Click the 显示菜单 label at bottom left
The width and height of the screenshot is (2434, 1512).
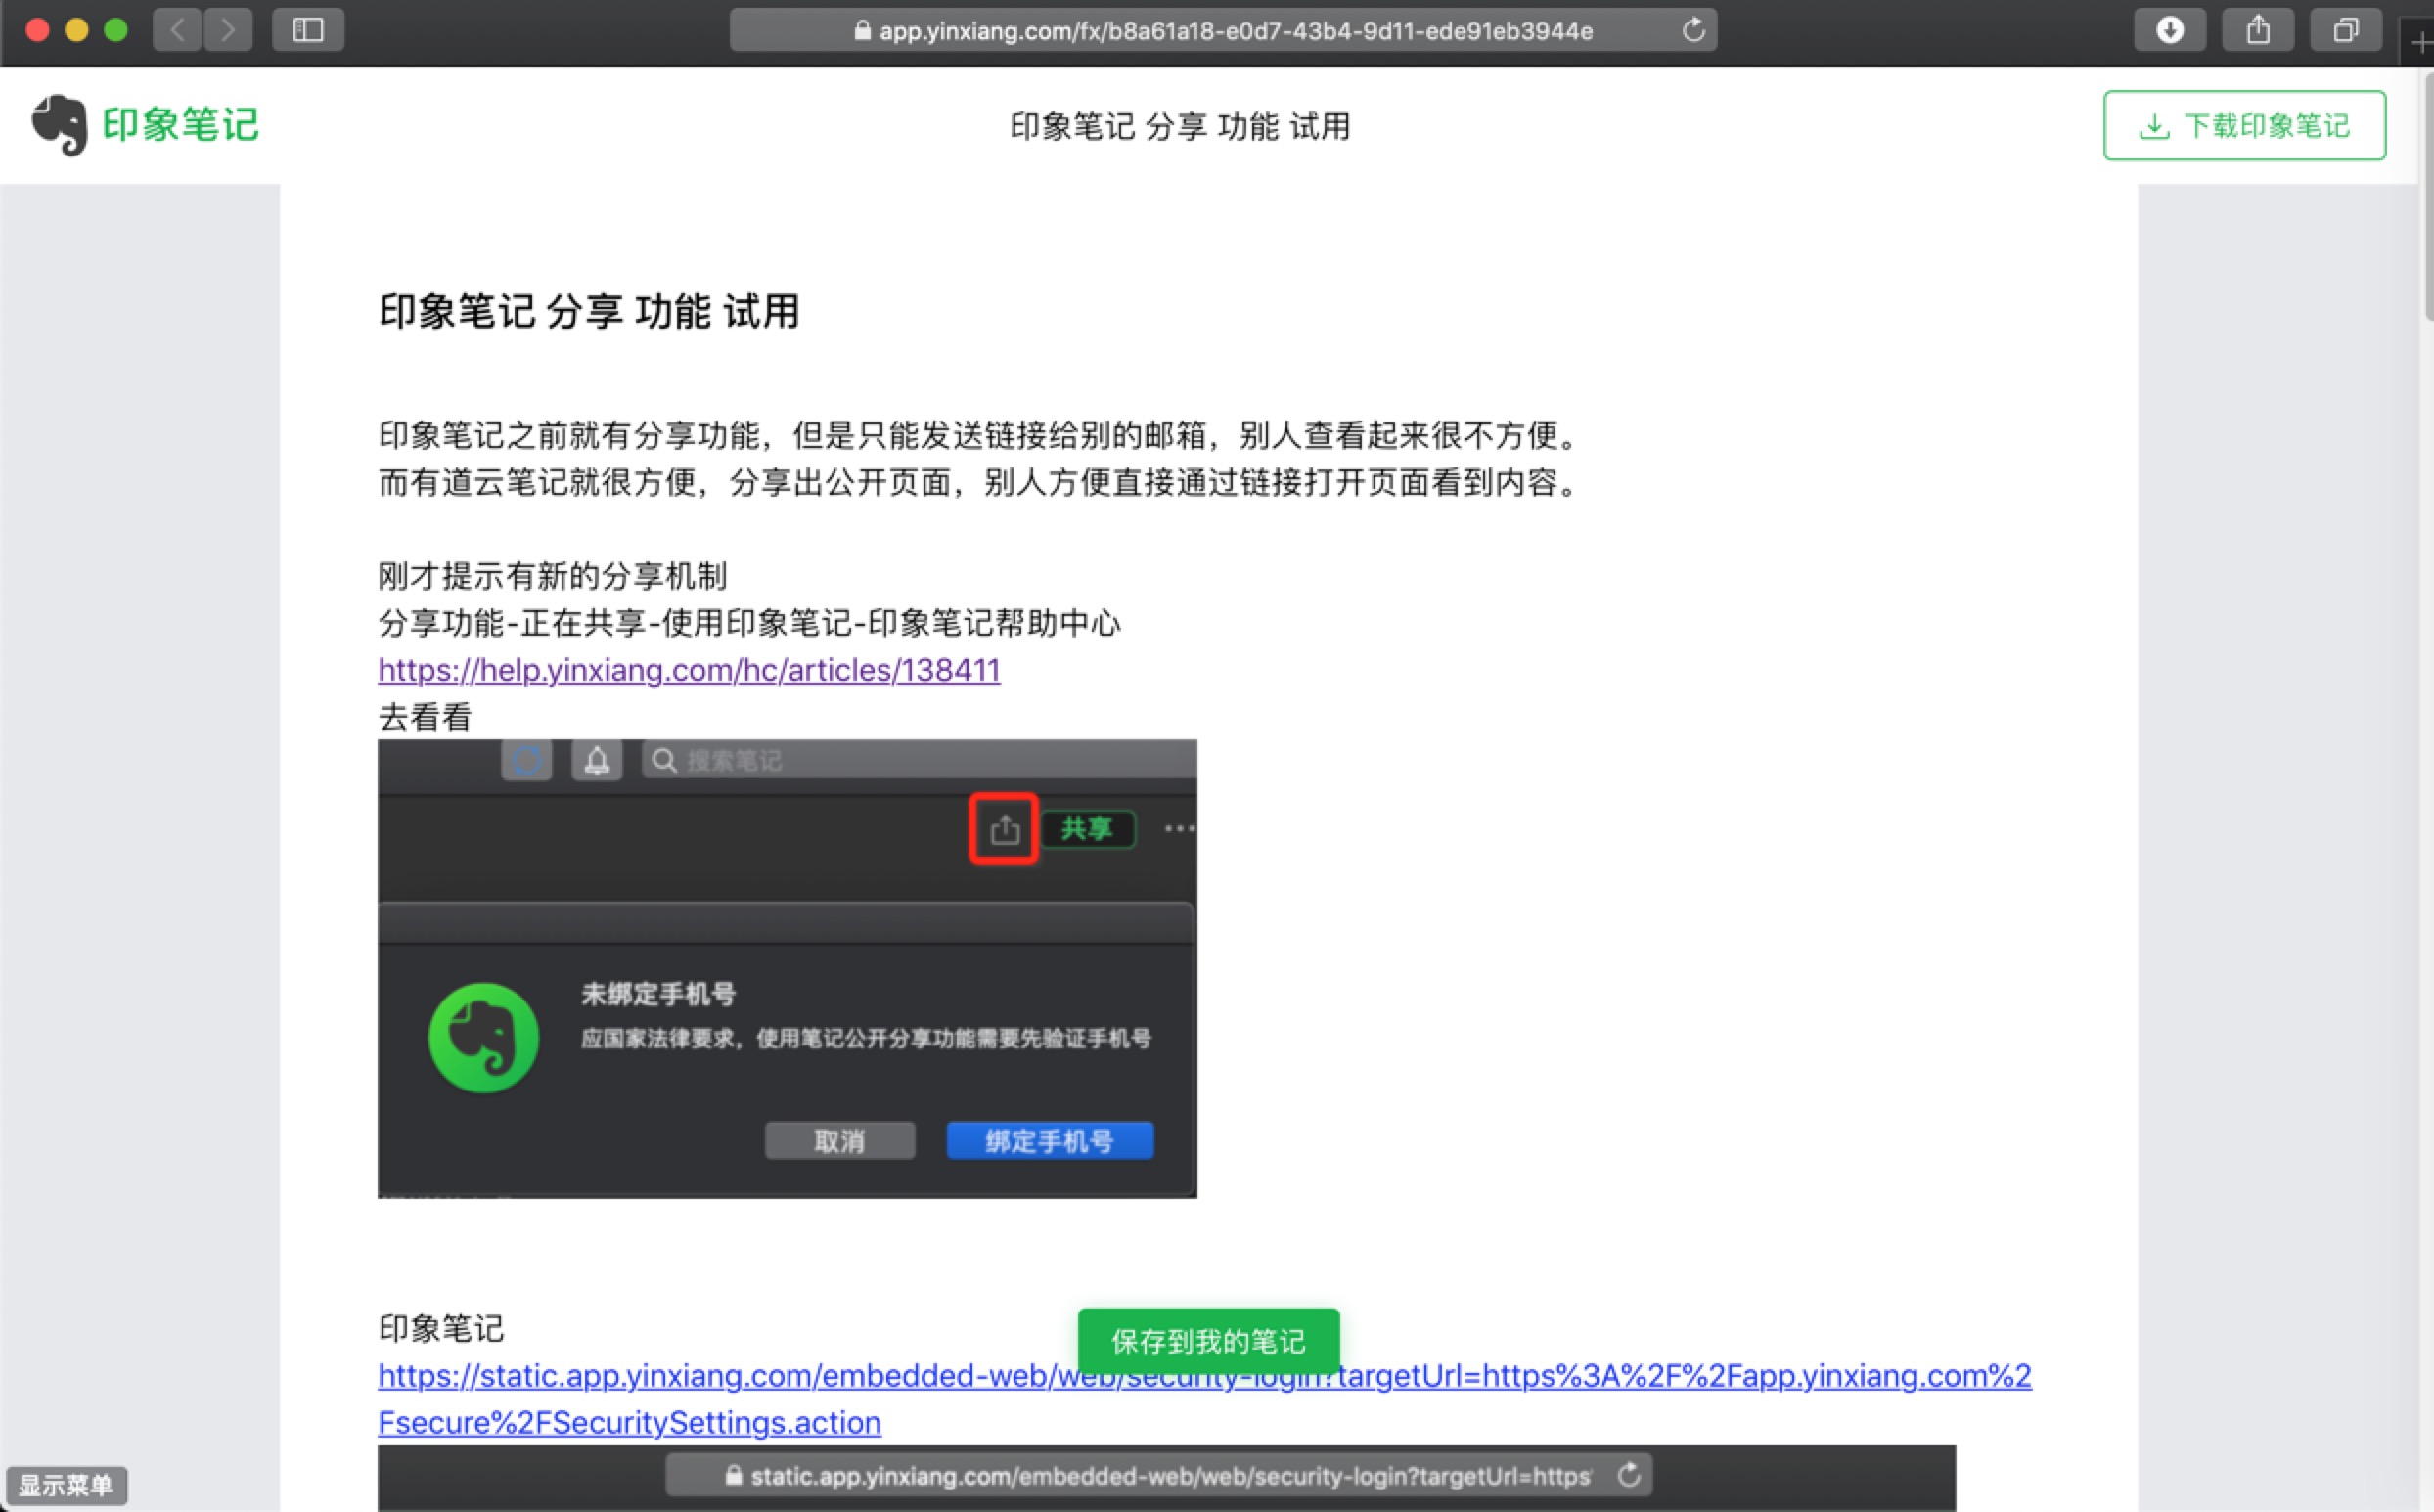(x=66, y=1484)
